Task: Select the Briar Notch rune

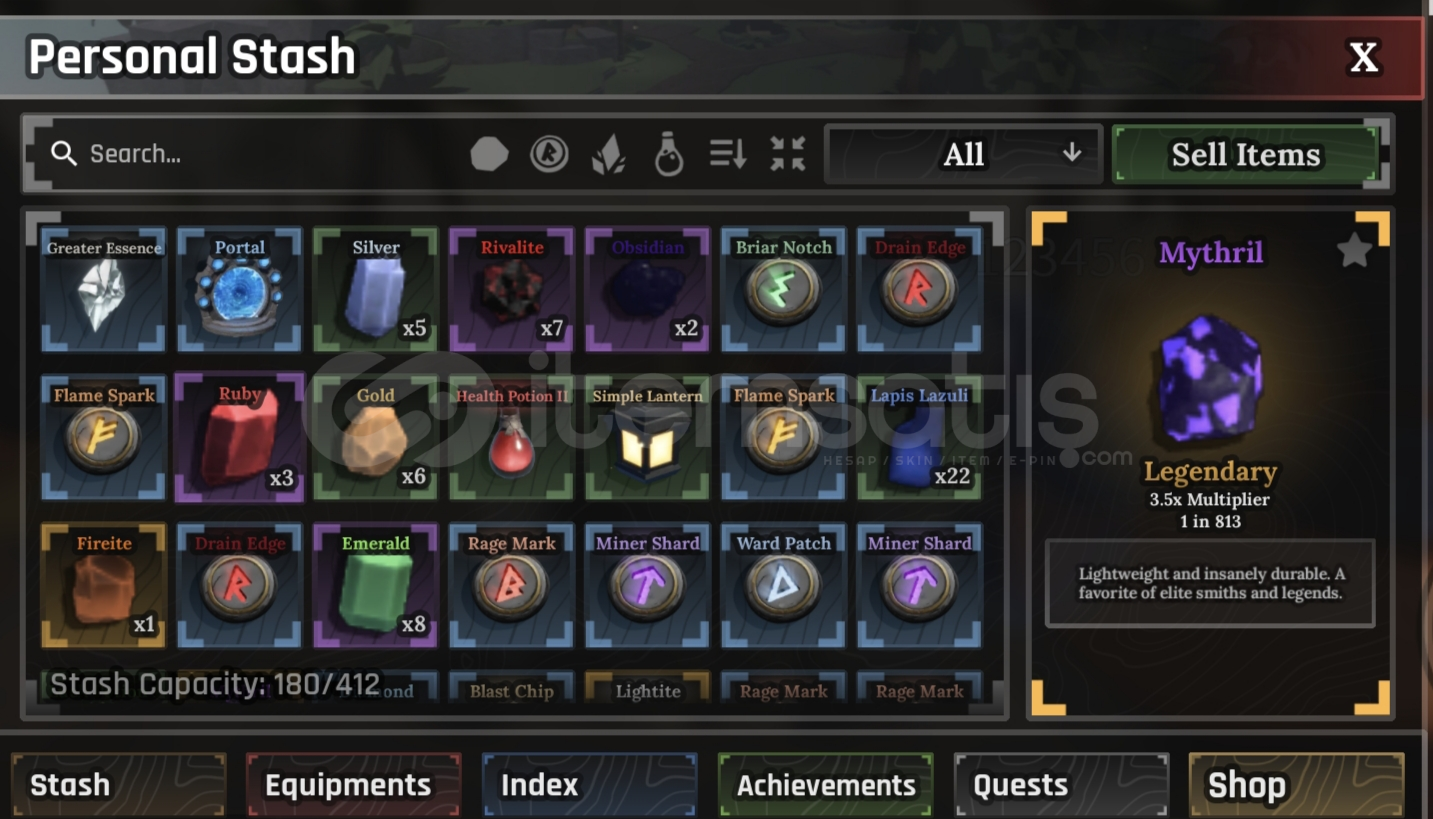Action: pos(784,290)
